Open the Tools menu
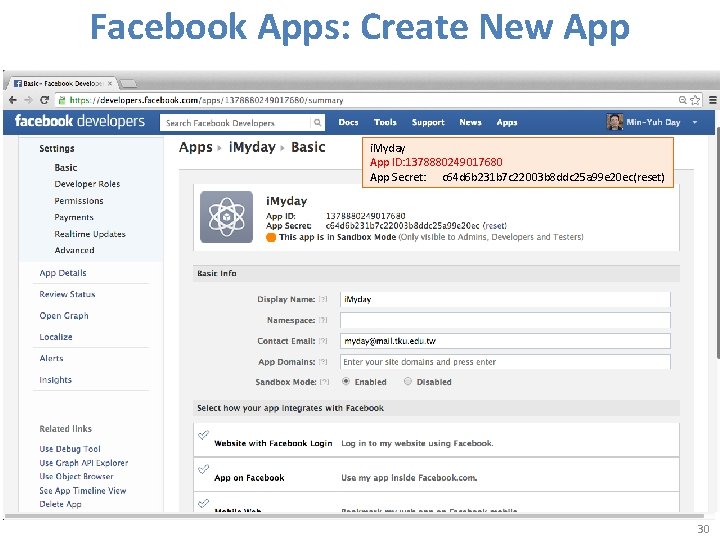 click(385, 123)
